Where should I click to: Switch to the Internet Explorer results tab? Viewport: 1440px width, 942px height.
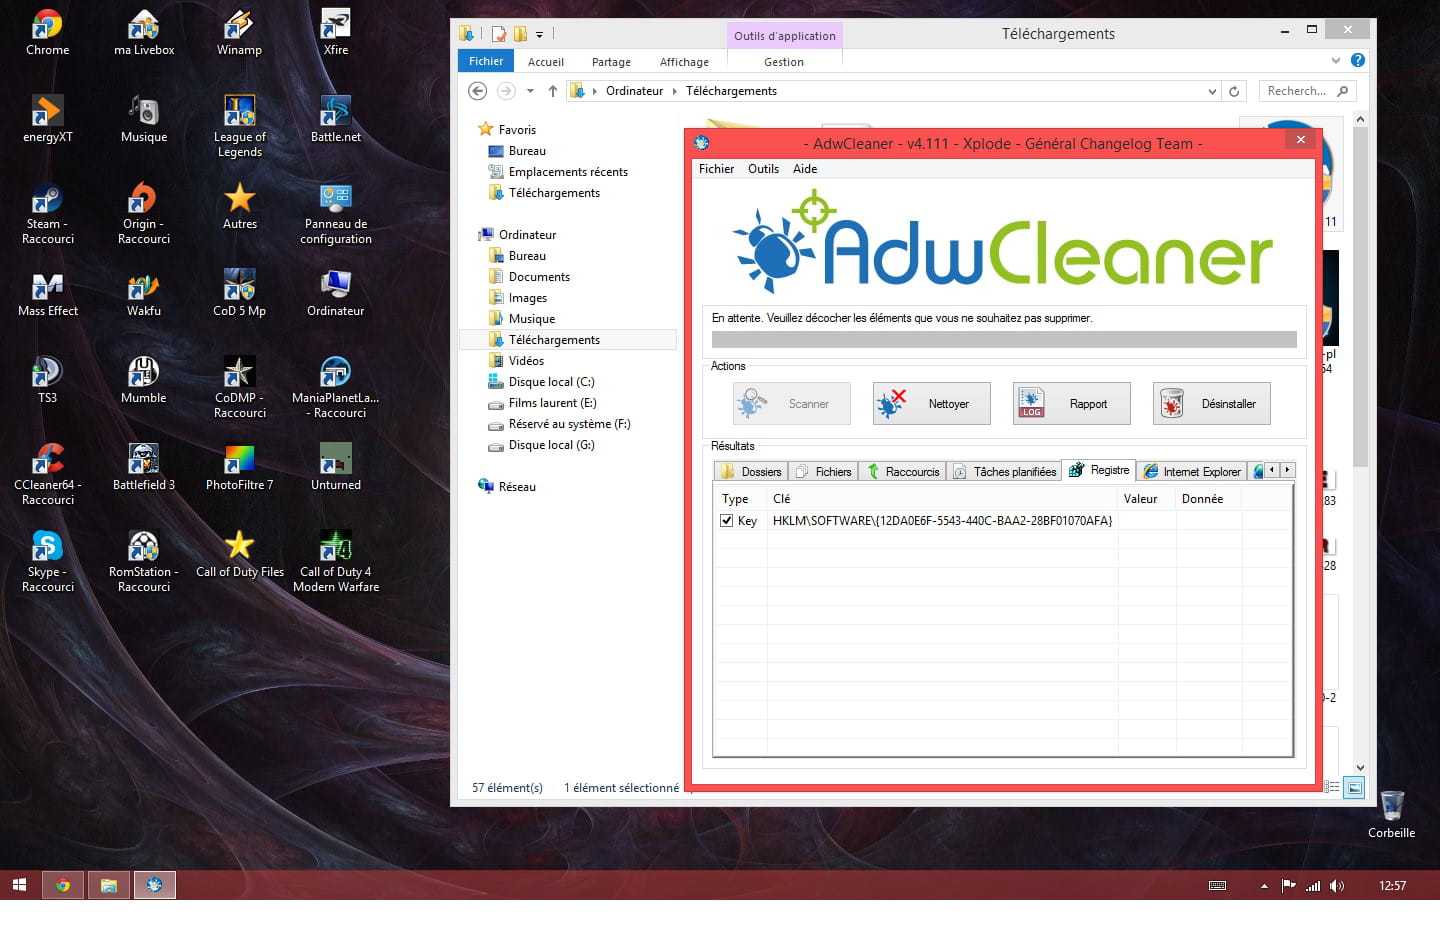click(1191, 471)
